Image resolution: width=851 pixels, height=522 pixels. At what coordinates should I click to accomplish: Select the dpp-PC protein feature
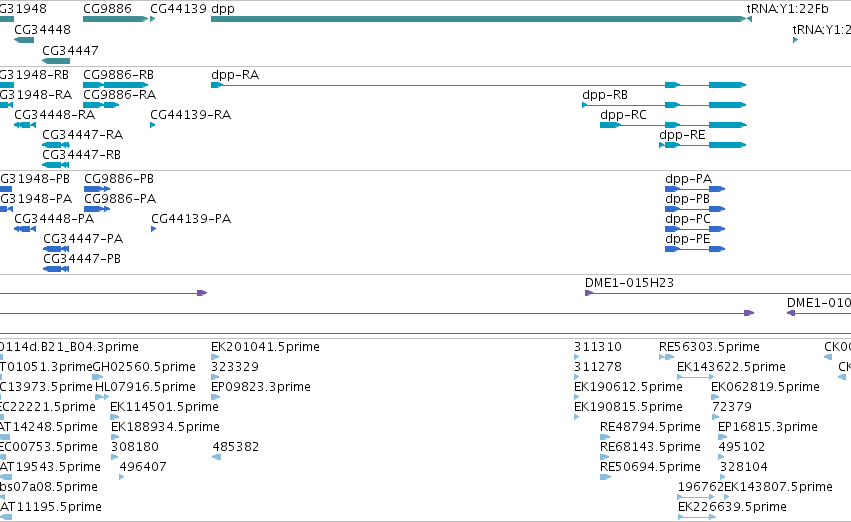[695, 229]
